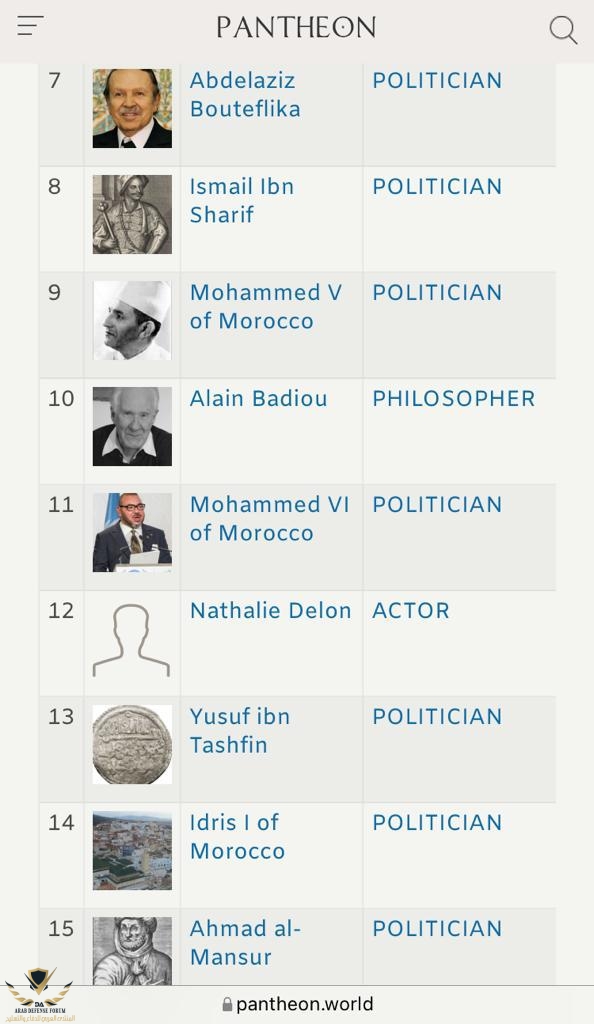The height and width of the screenshot is (1024, 594).
Task: Tap the padlock icon beside pantheon.world
Action: pos(227,1004)
